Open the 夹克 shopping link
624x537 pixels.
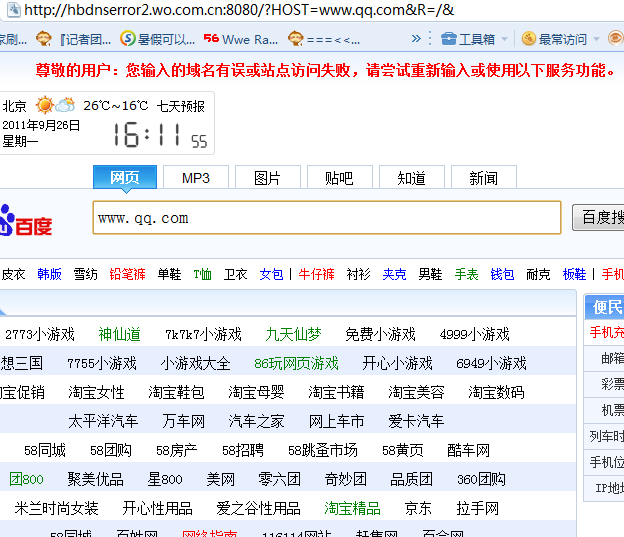[x=394, y=274]
